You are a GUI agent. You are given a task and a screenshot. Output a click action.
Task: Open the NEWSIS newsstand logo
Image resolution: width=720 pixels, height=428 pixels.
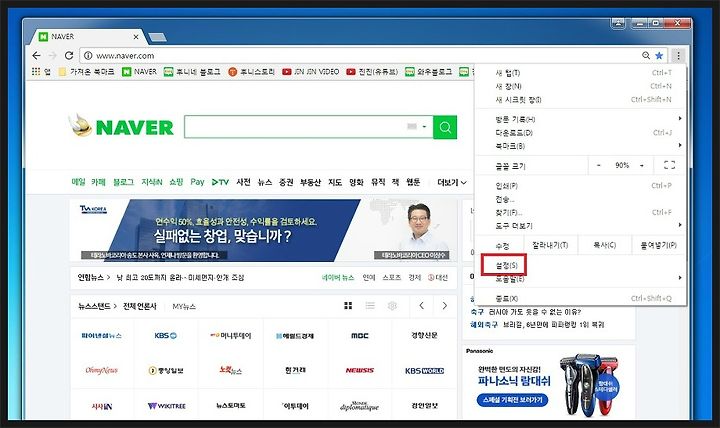pyautogui.click(x=360, y=370)
